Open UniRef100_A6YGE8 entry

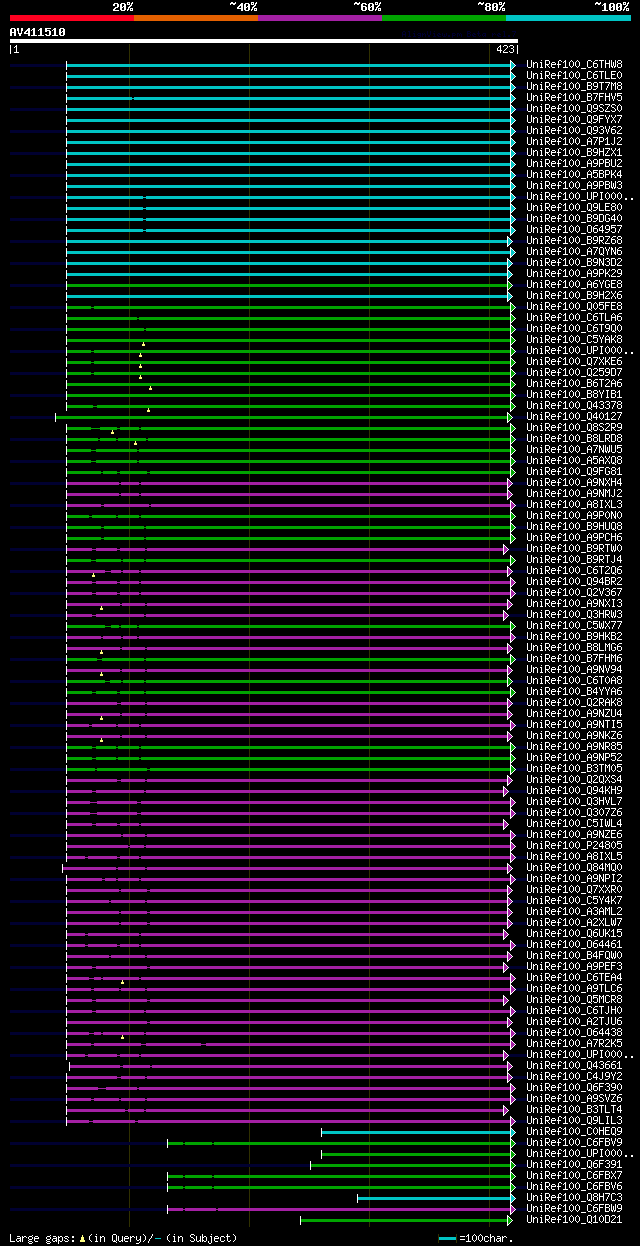pos(574,284)
